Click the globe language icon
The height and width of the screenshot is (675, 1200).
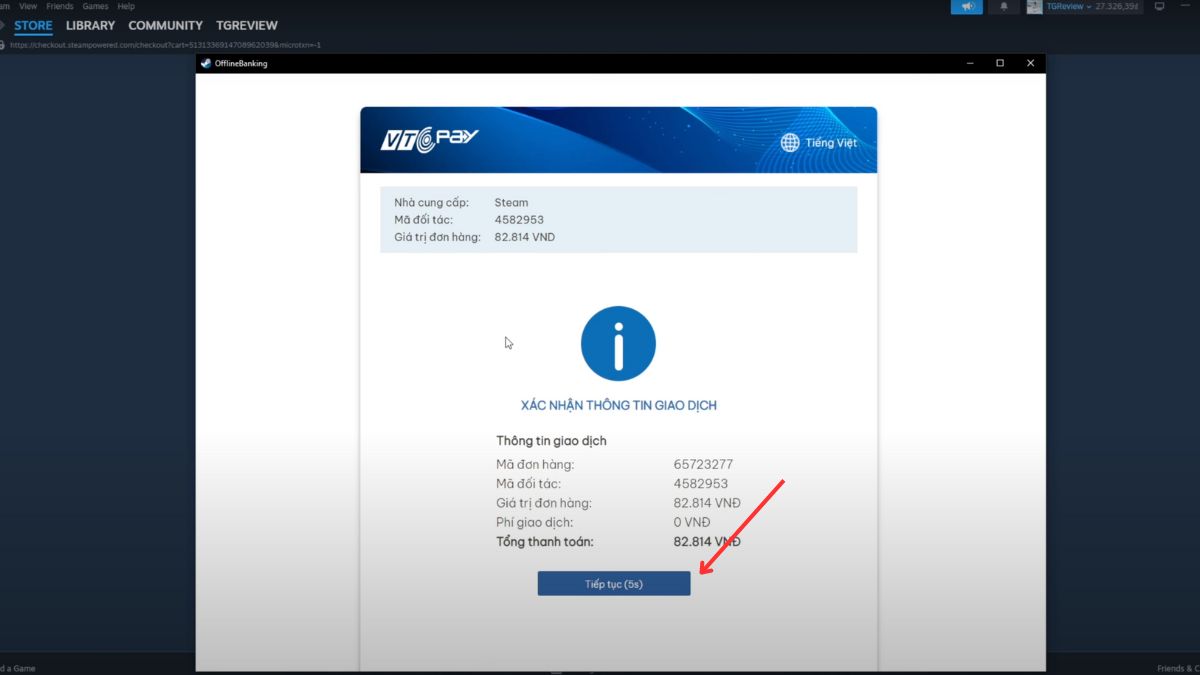click(790, 143)
